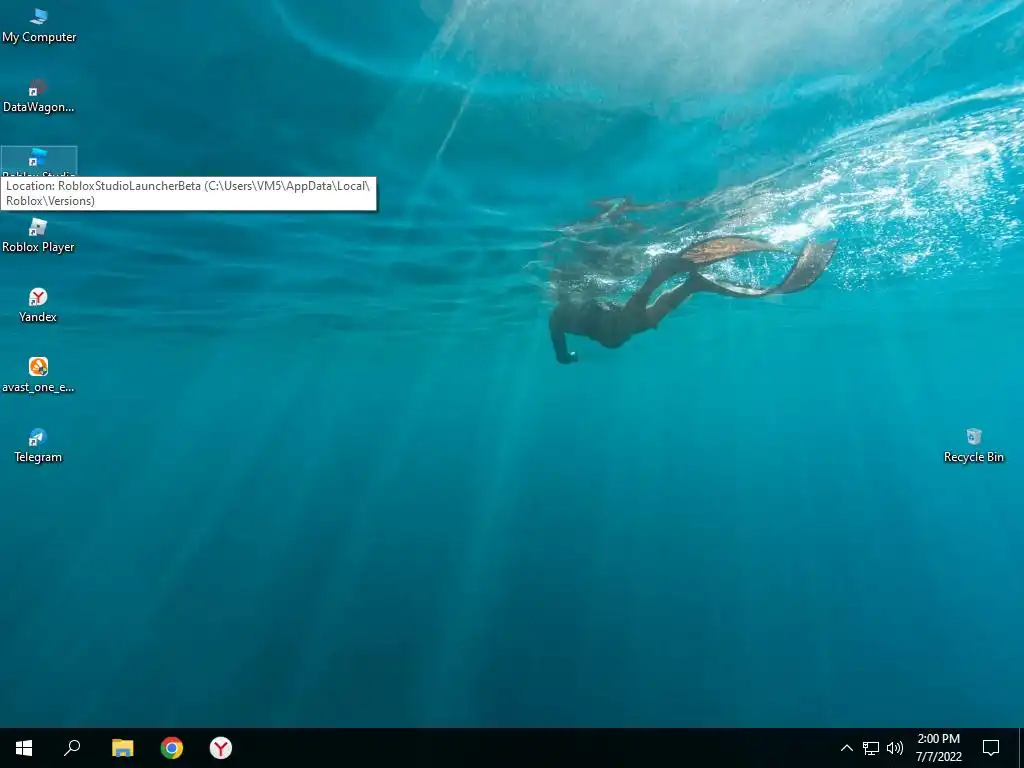Select the Roblox Studio desktop shortcut

click(39, 161)
